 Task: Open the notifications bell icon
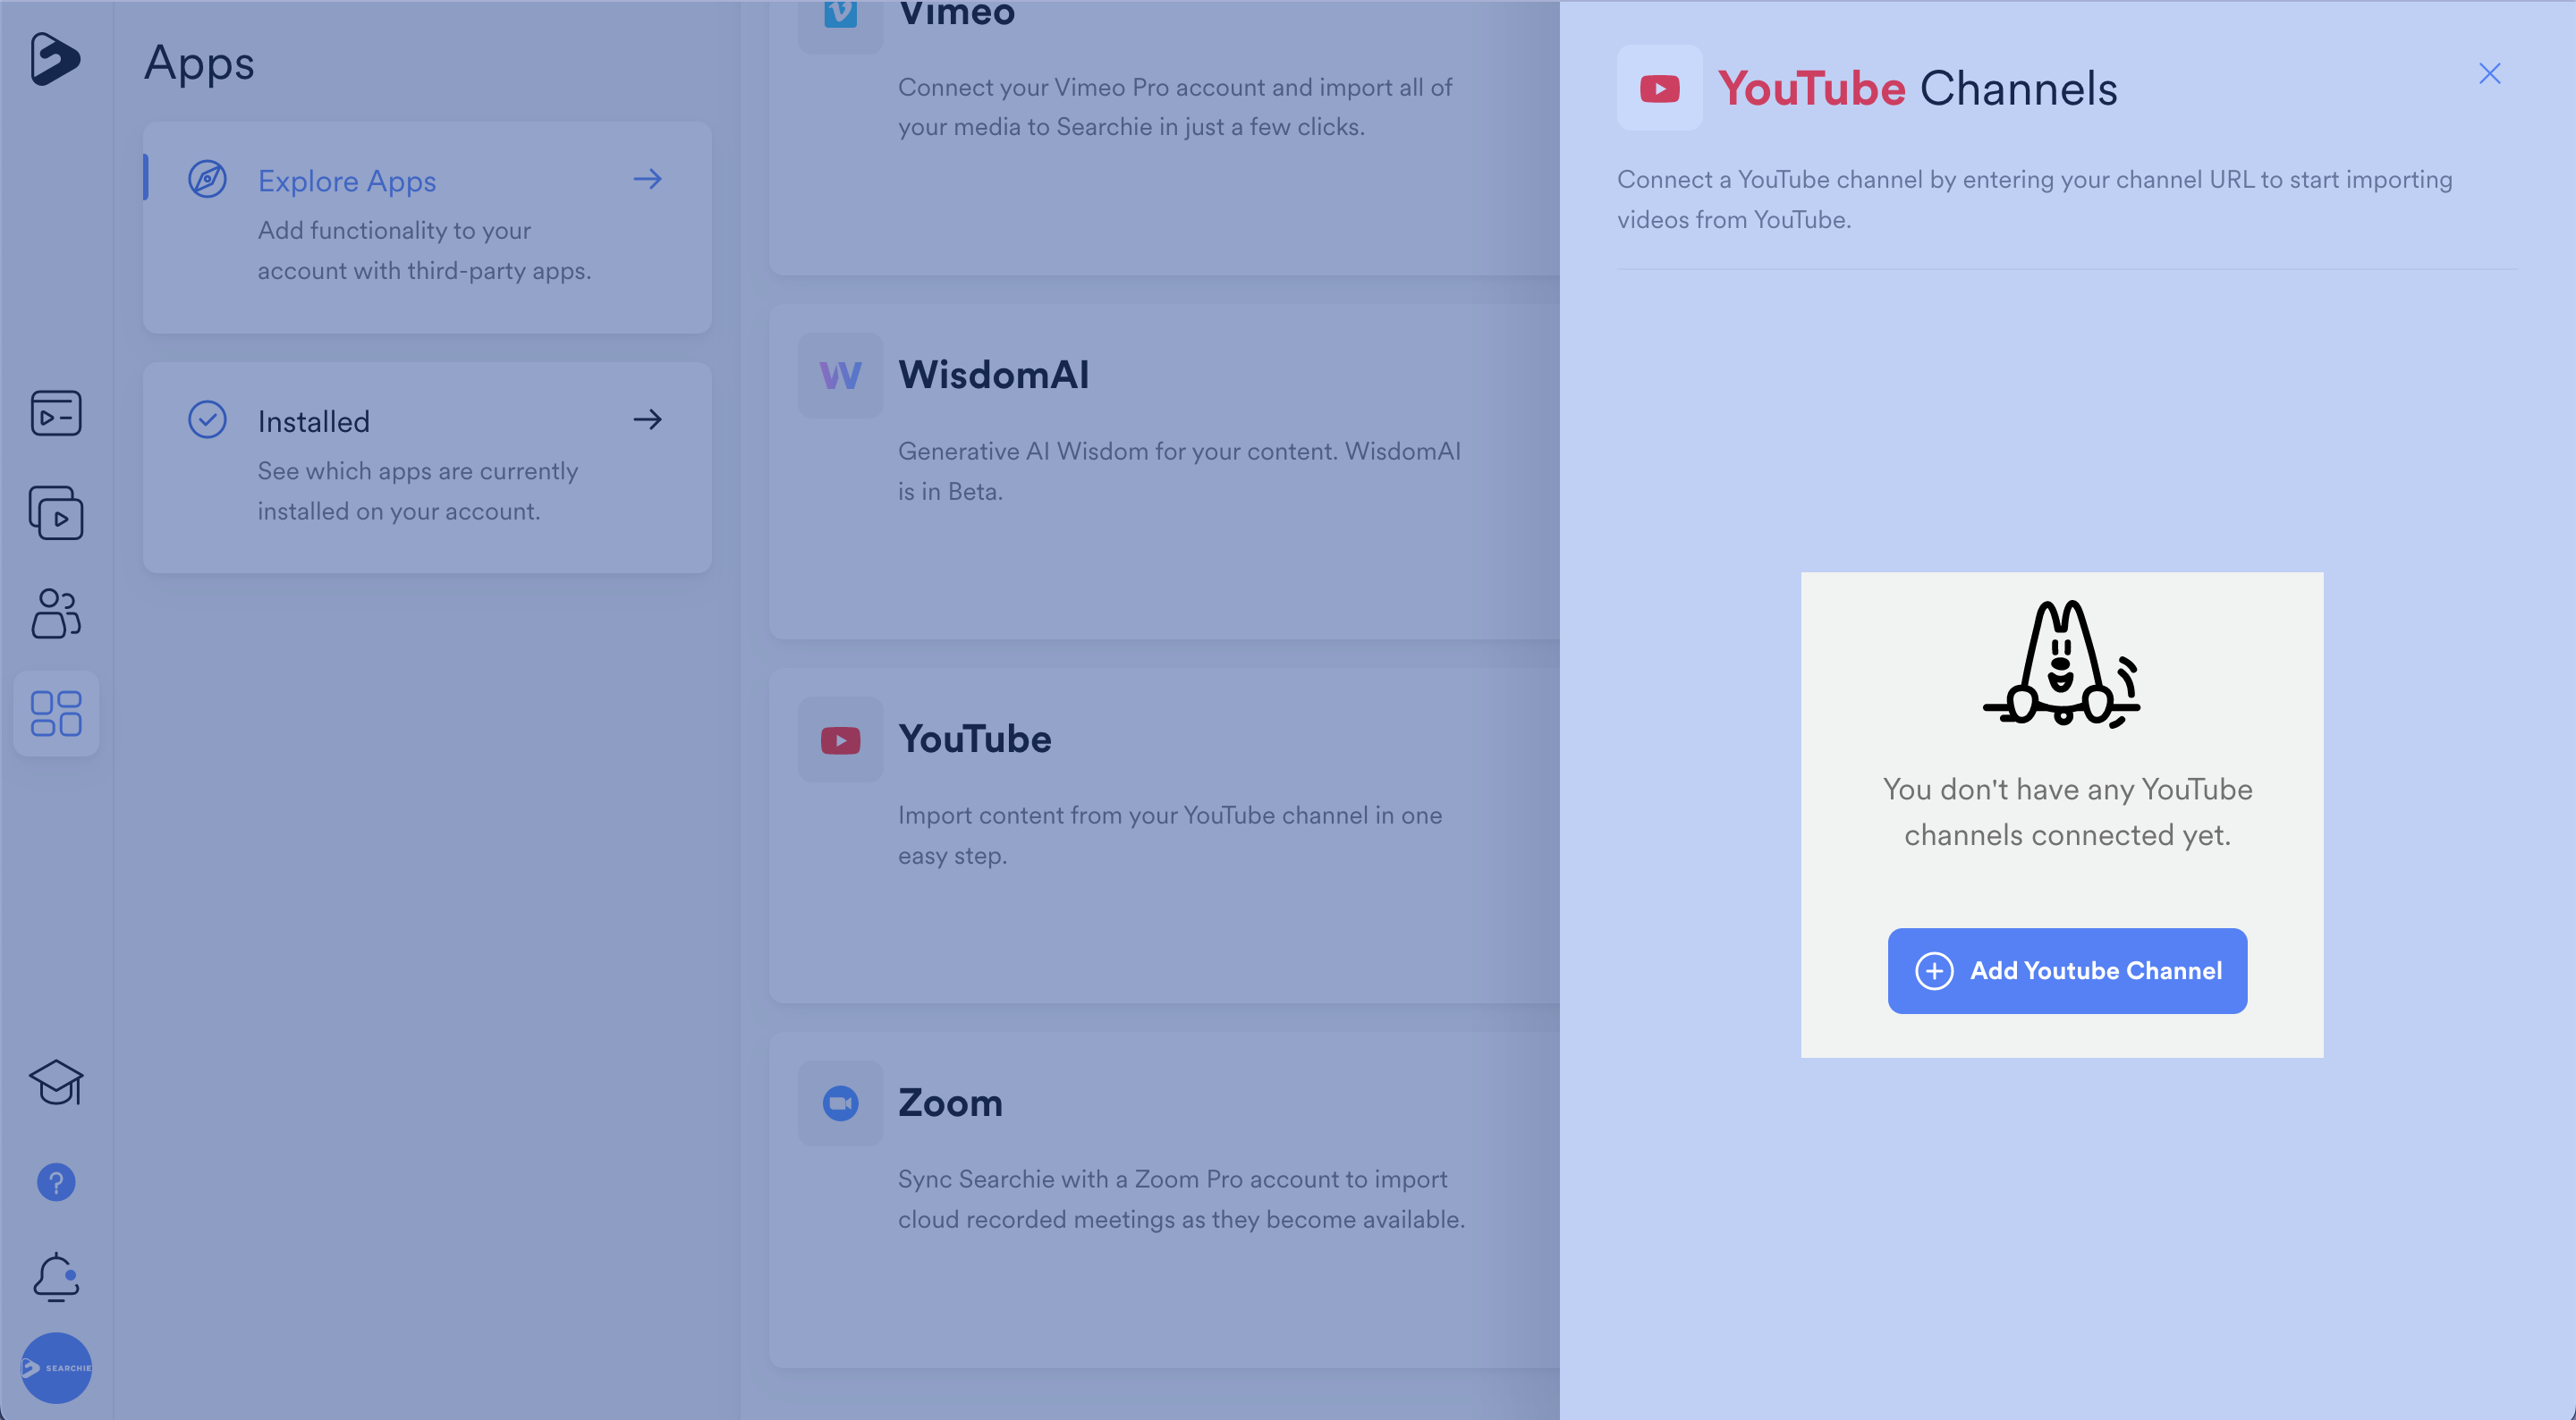56,1277
